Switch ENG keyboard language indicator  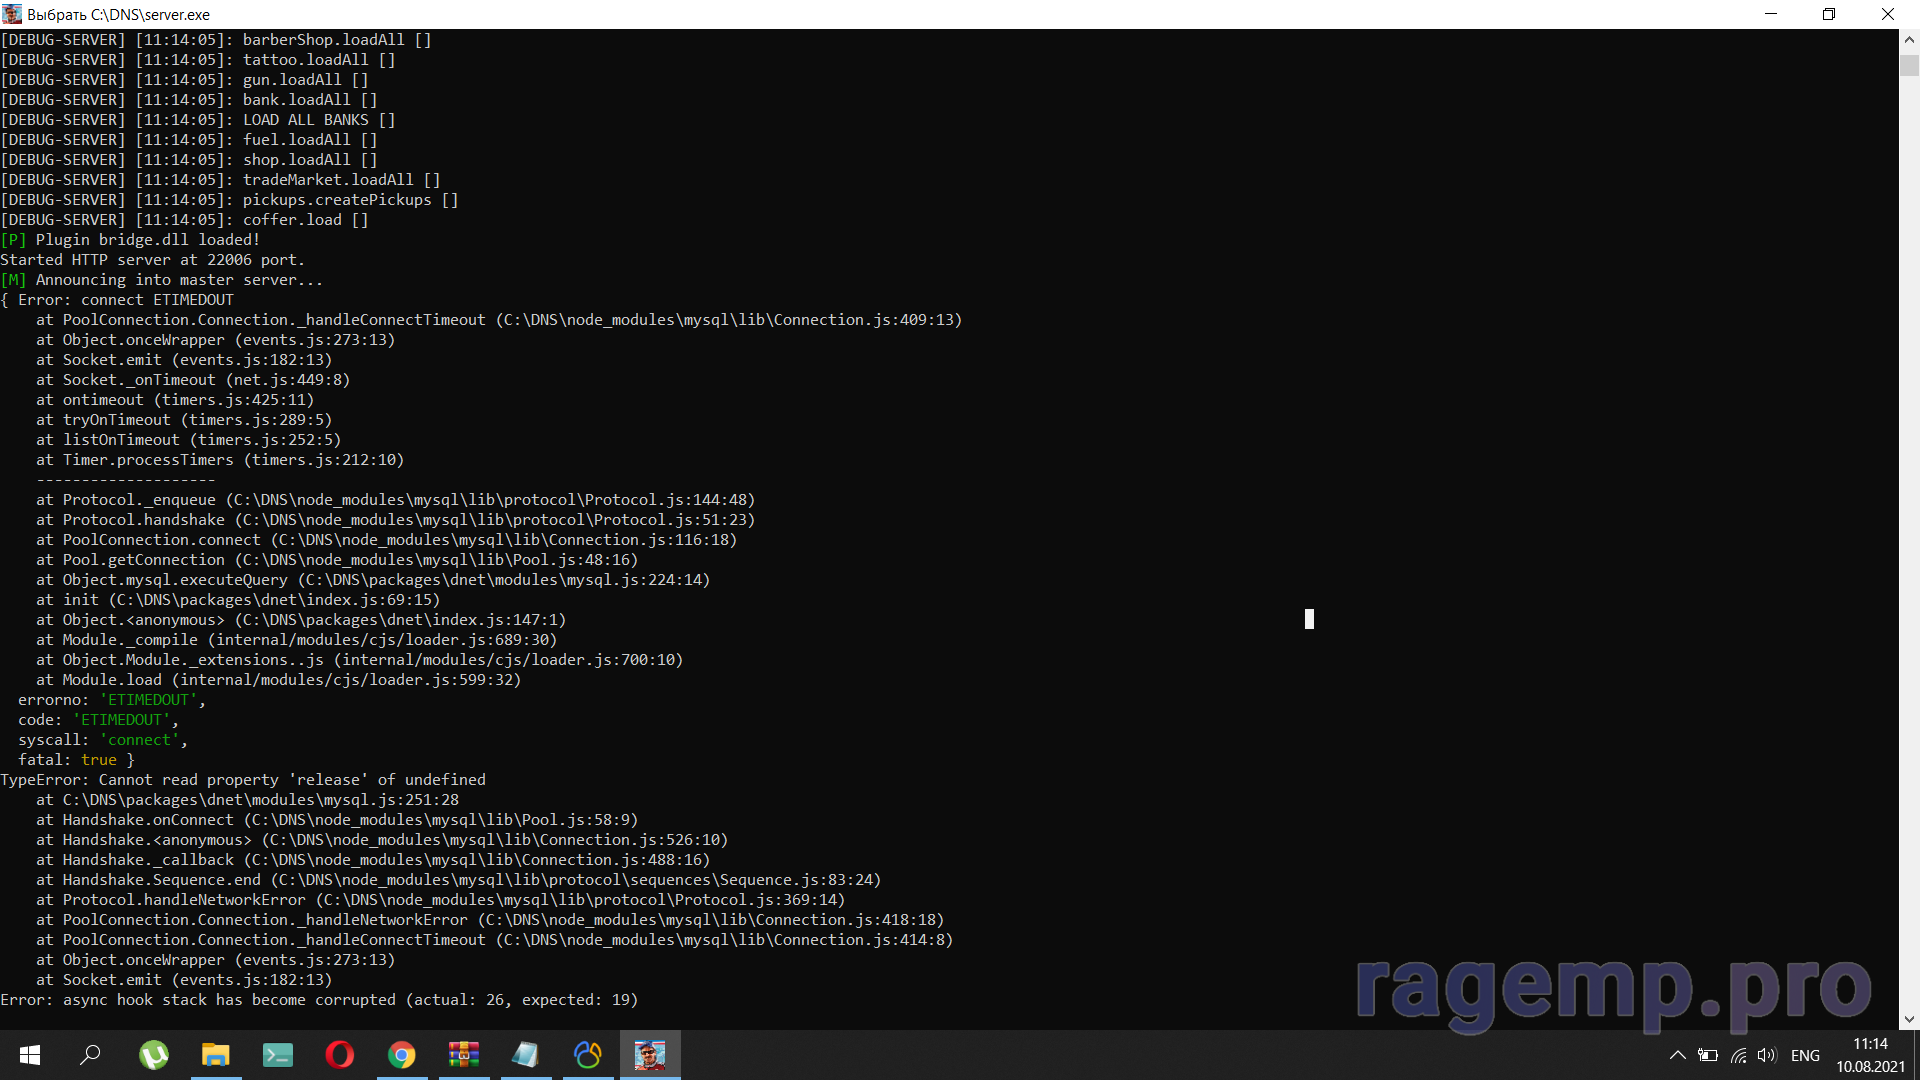[x=1805, y=1055]
